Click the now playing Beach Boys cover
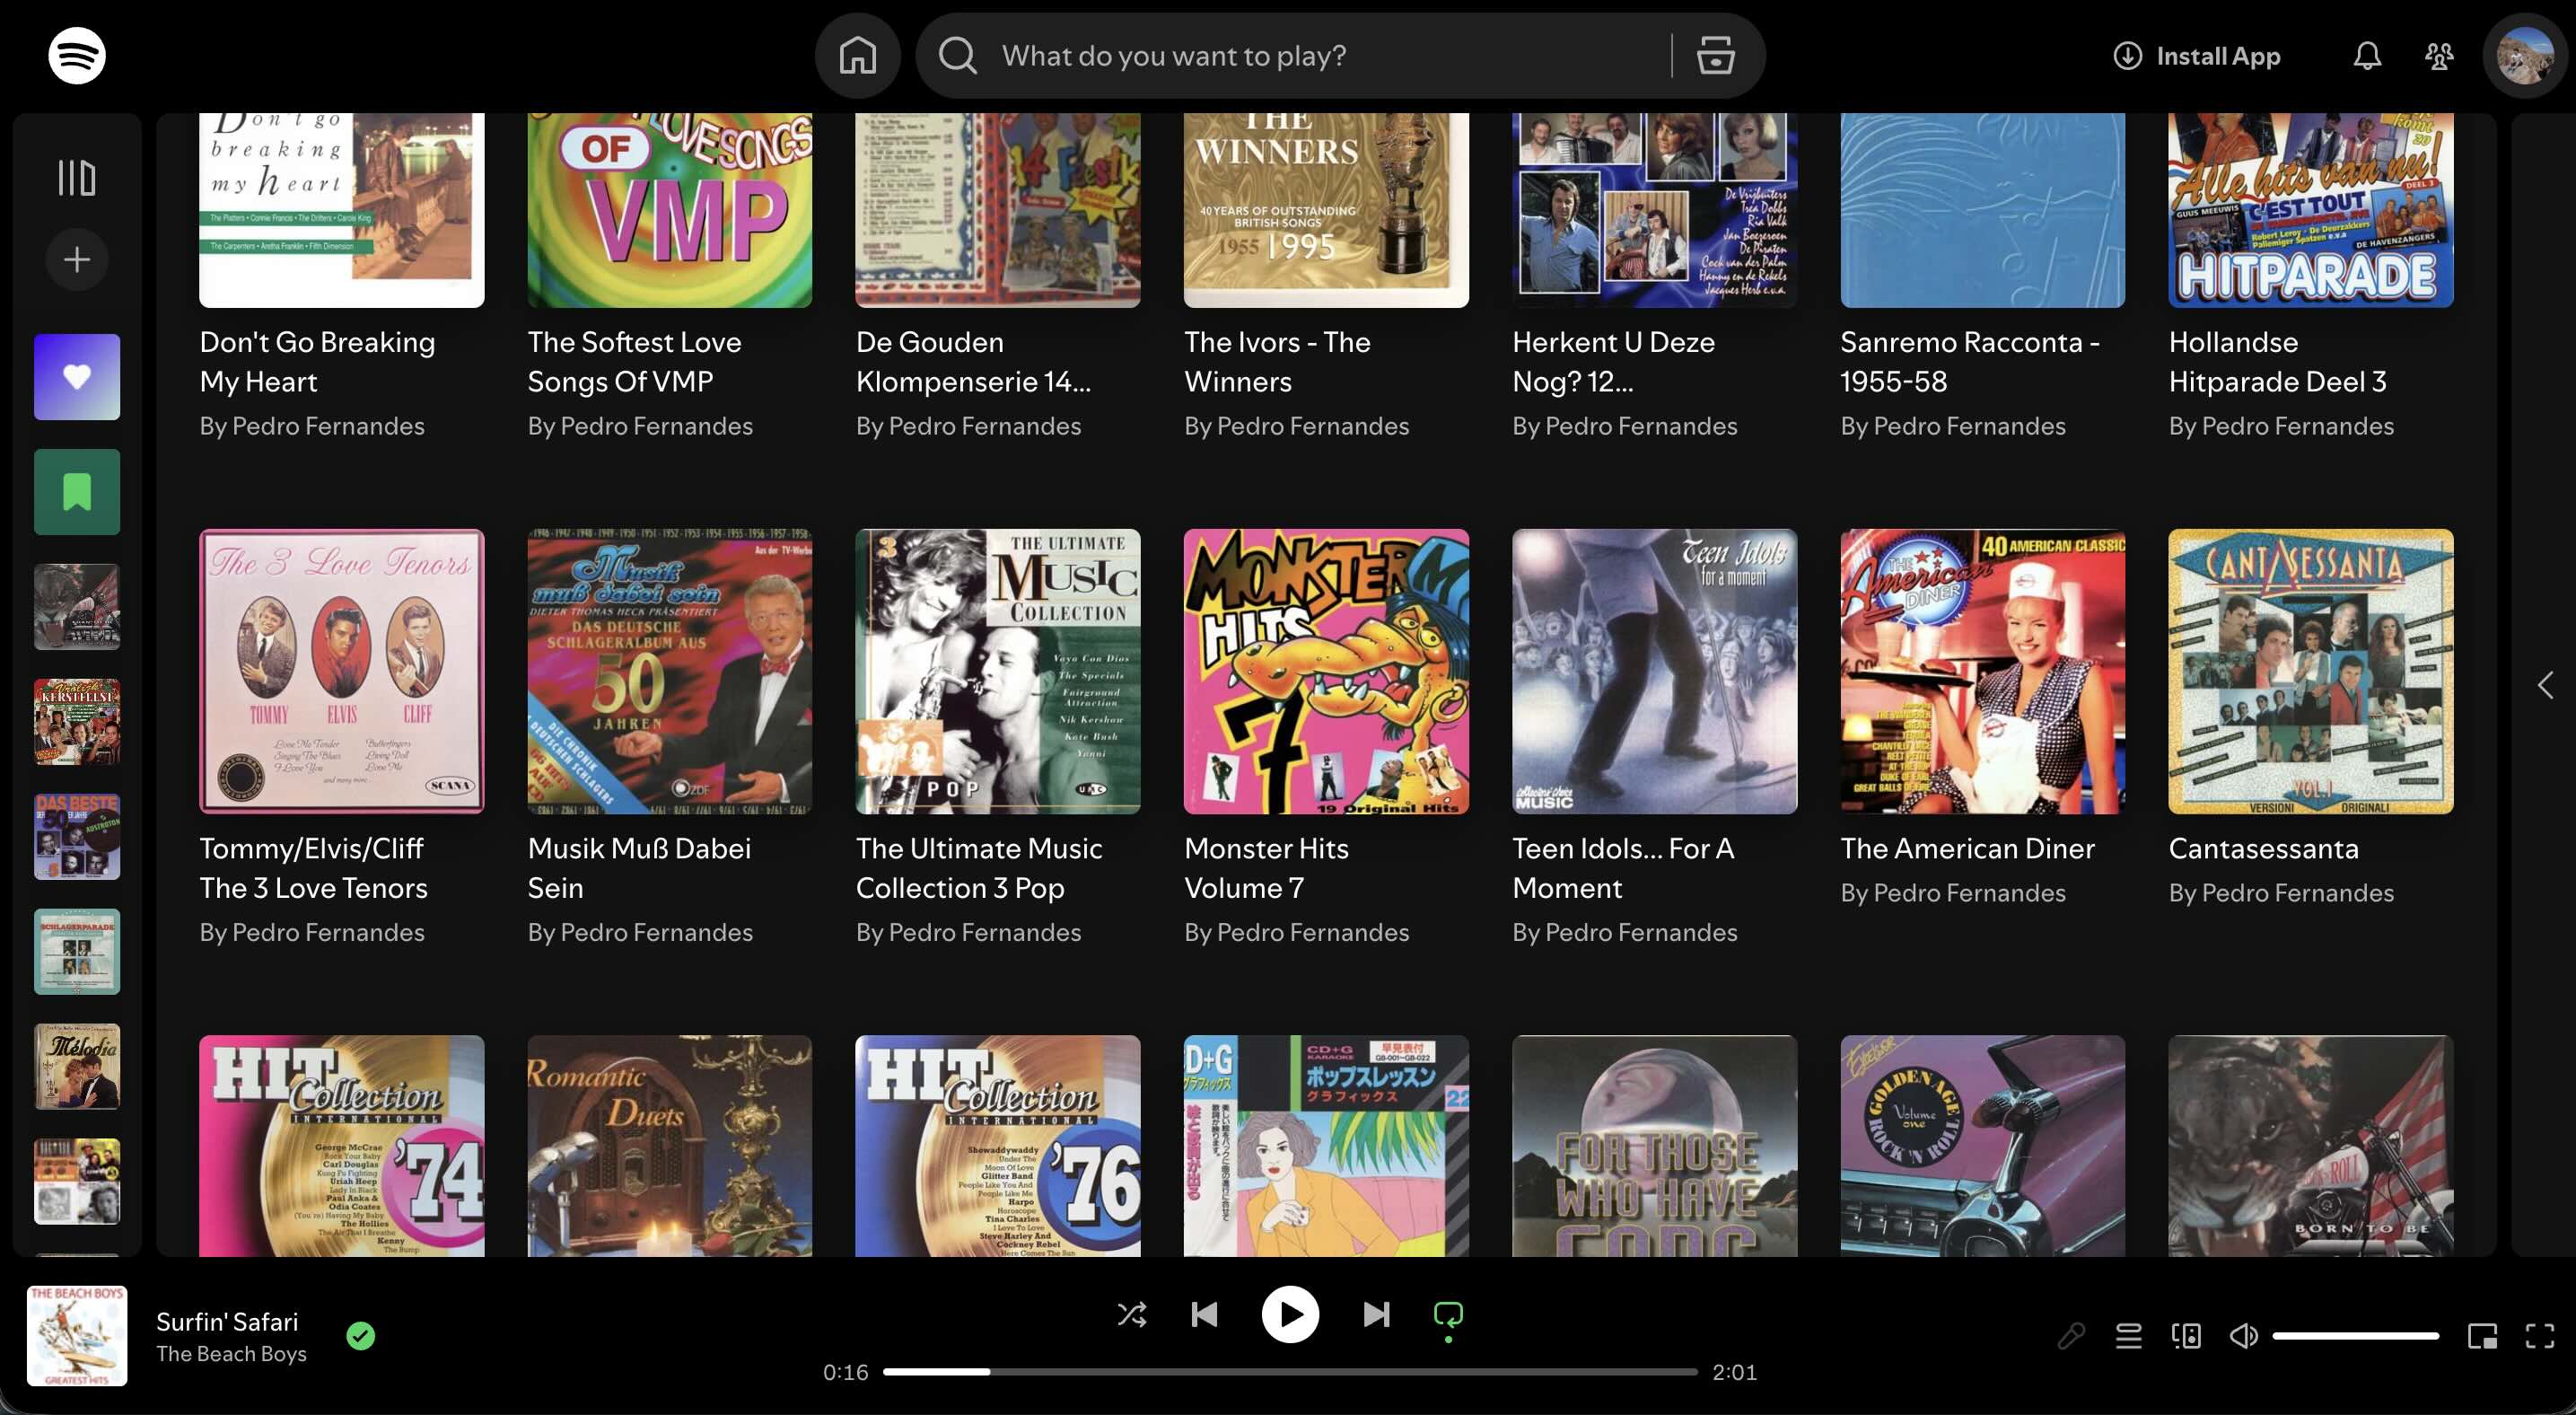Viewport: 2576px width, 1415px height. pyautogui.click(x=77, y=1336)
